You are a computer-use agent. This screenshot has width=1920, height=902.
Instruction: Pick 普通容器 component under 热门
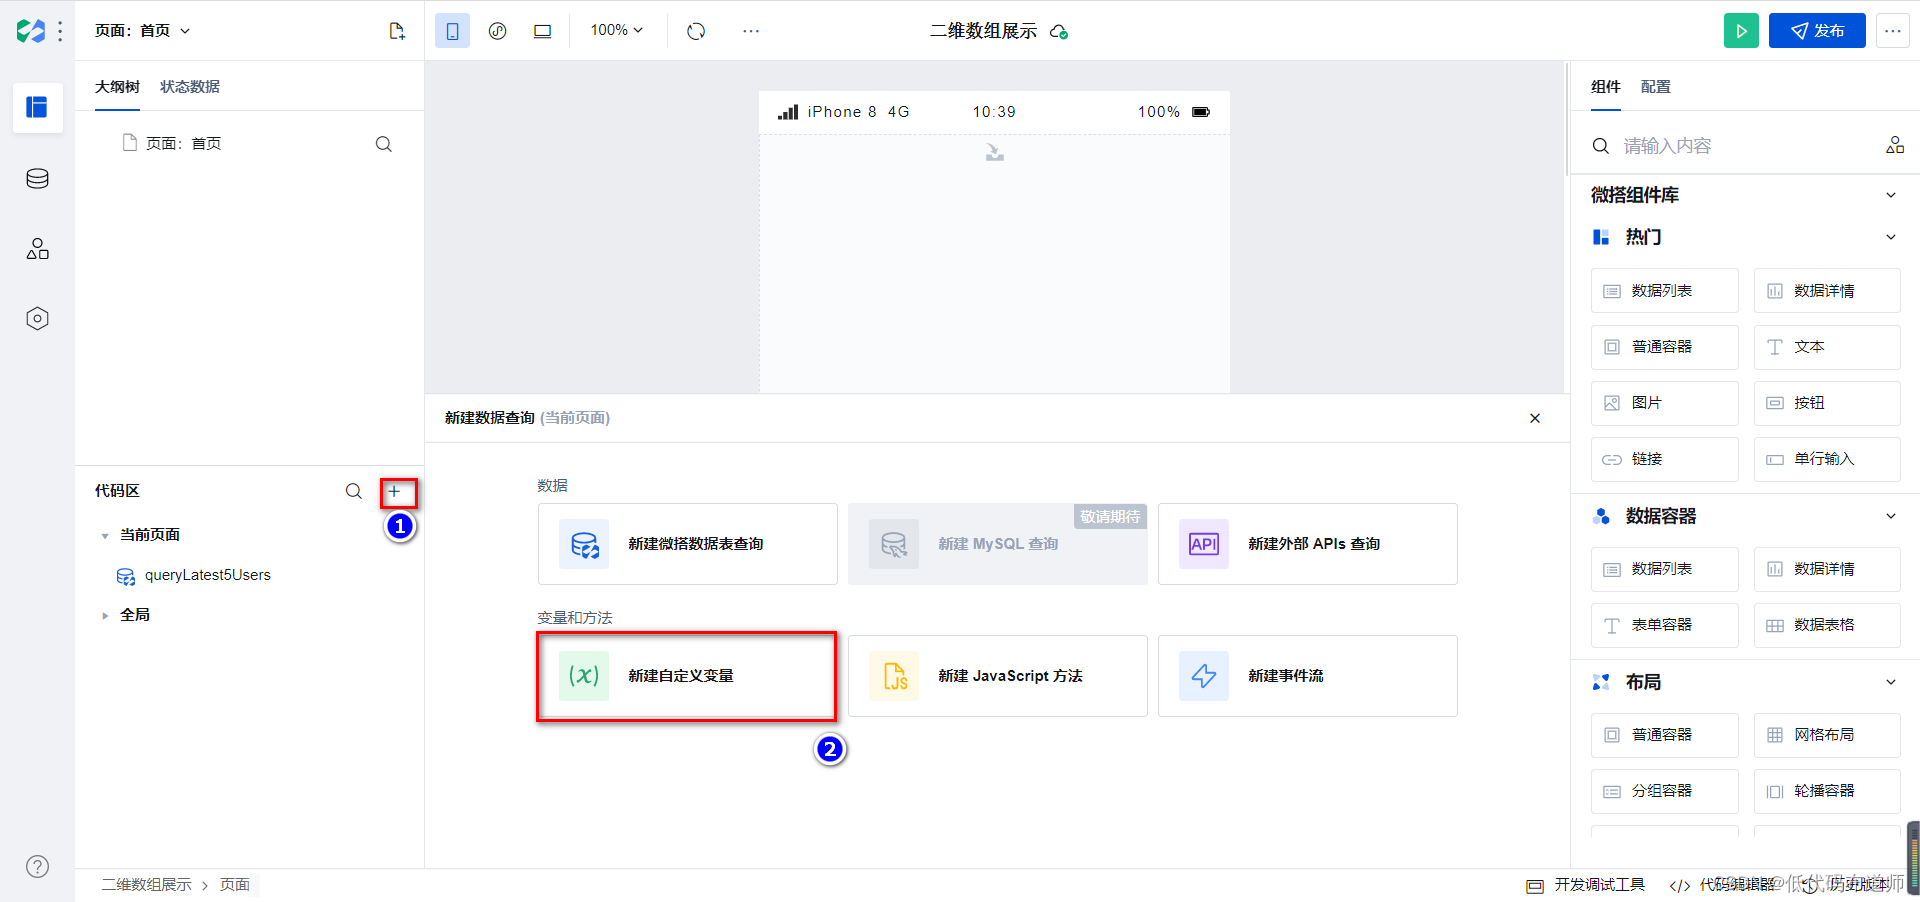pos(1665,347)
